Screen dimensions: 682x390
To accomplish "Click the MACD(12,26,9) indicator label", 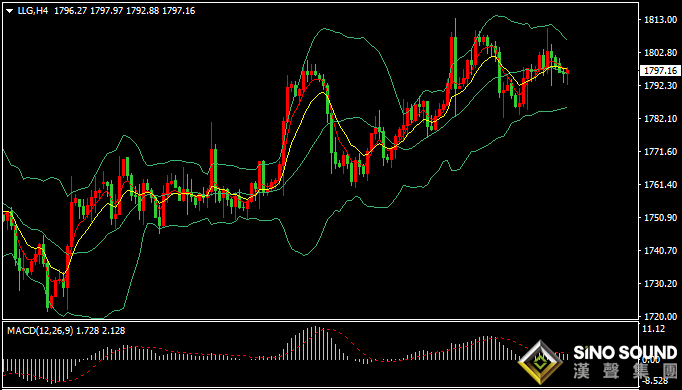I will click(40, 331).
